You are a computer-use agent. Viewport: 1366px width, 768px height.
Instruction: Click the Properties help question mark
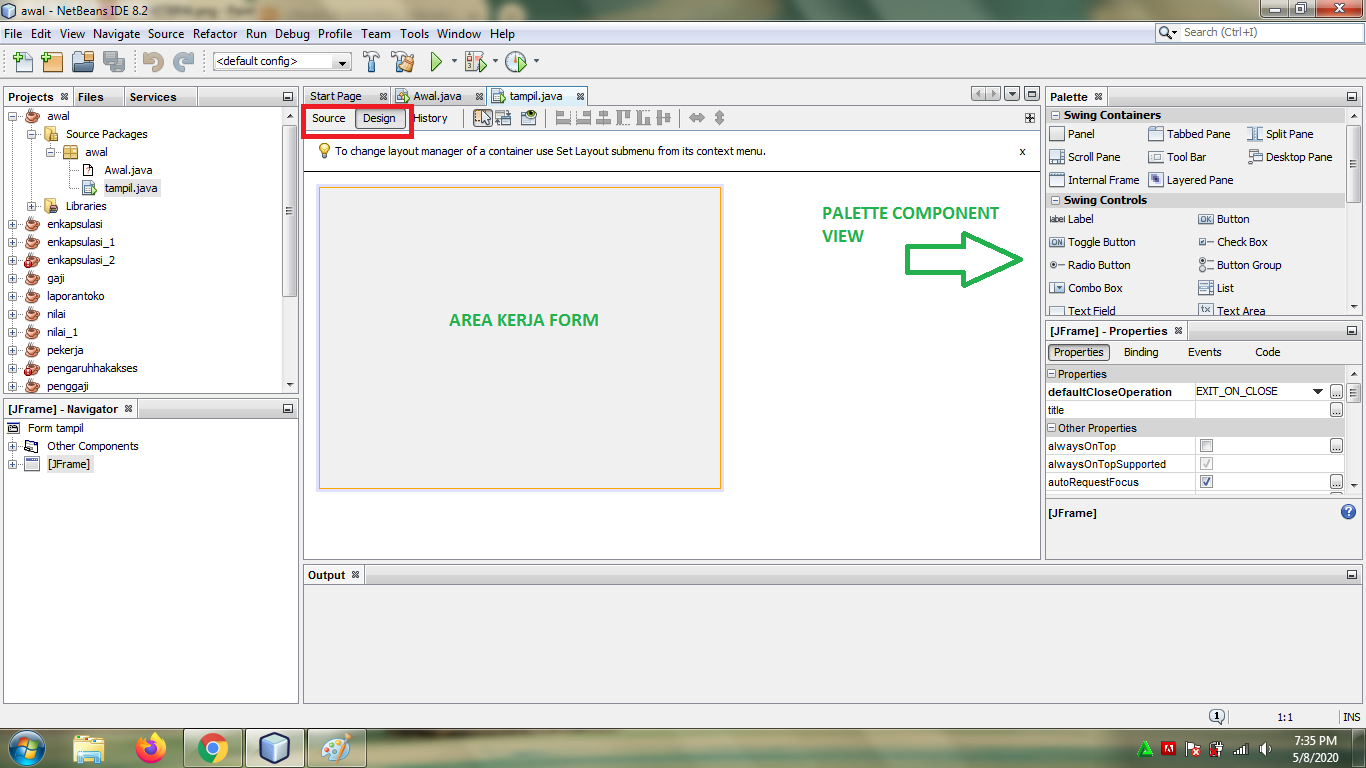(x=1347, y=512)
